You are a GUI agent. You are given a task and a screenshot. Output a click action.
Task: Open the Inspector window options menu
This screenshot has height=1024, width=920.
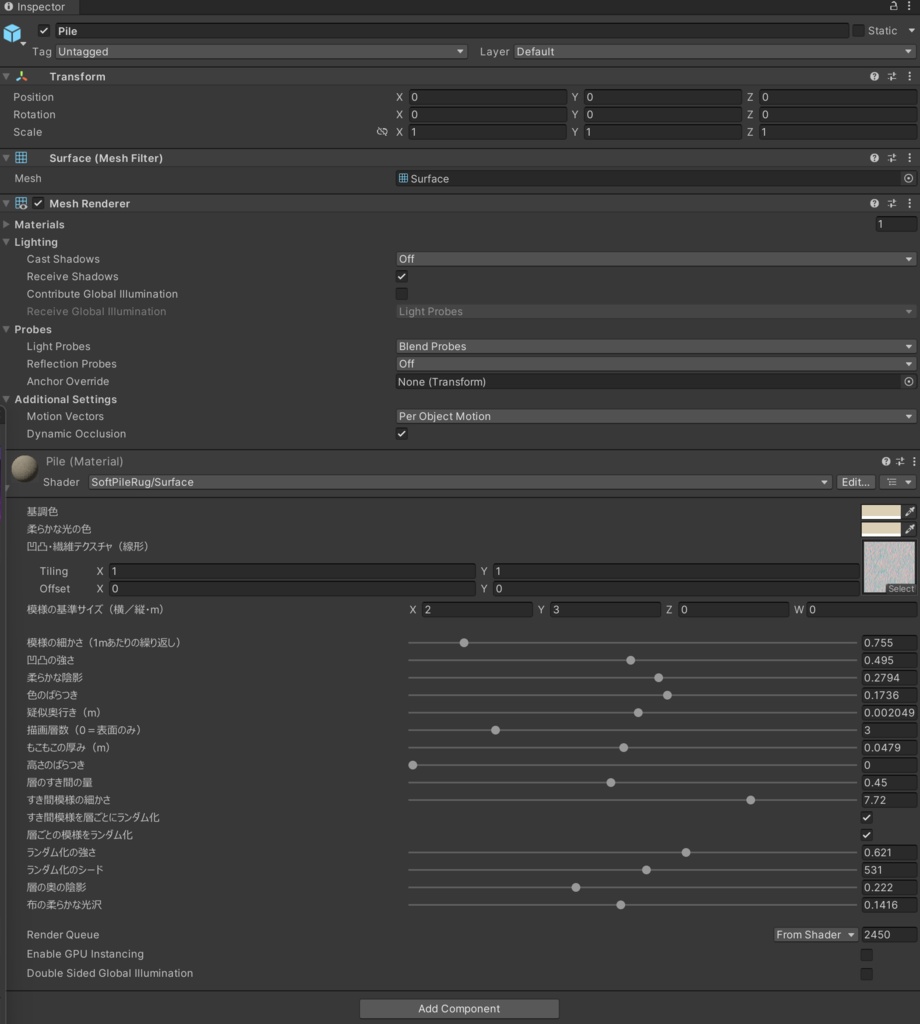(x=909, y=6)
